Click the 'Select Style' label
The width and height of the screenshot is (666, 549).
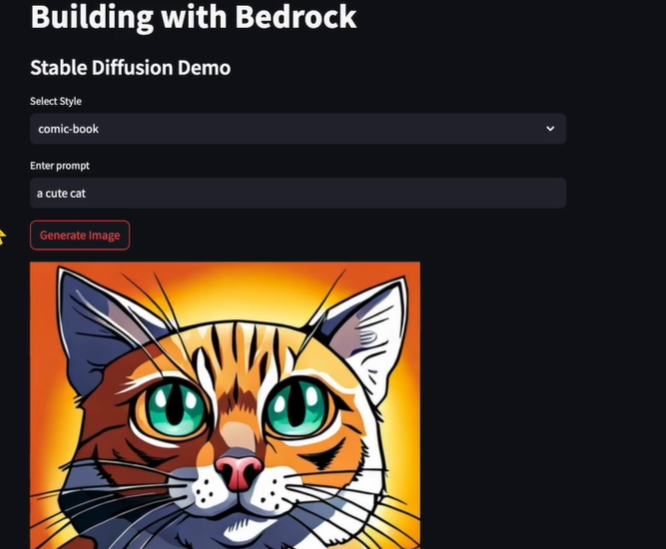coord(56,101)
